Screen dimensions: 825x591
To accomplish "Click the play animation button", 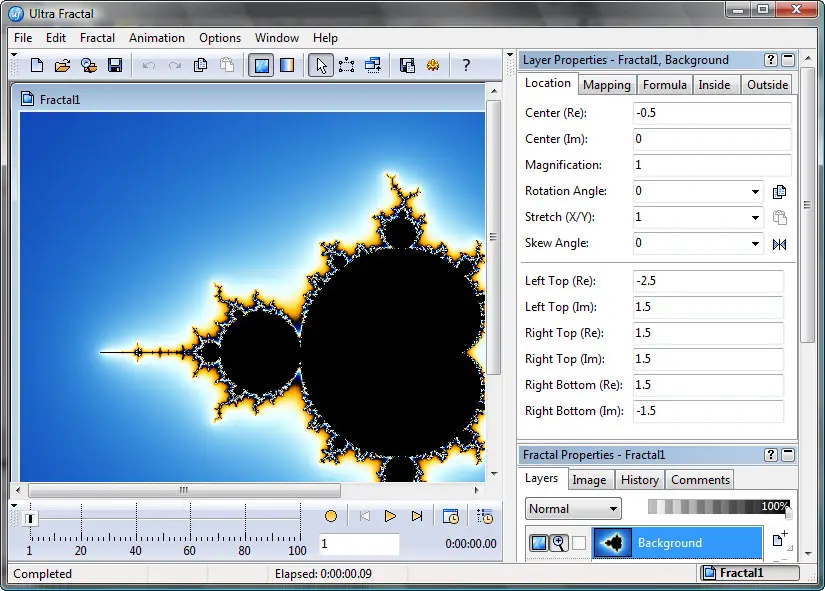I will 390,516.
